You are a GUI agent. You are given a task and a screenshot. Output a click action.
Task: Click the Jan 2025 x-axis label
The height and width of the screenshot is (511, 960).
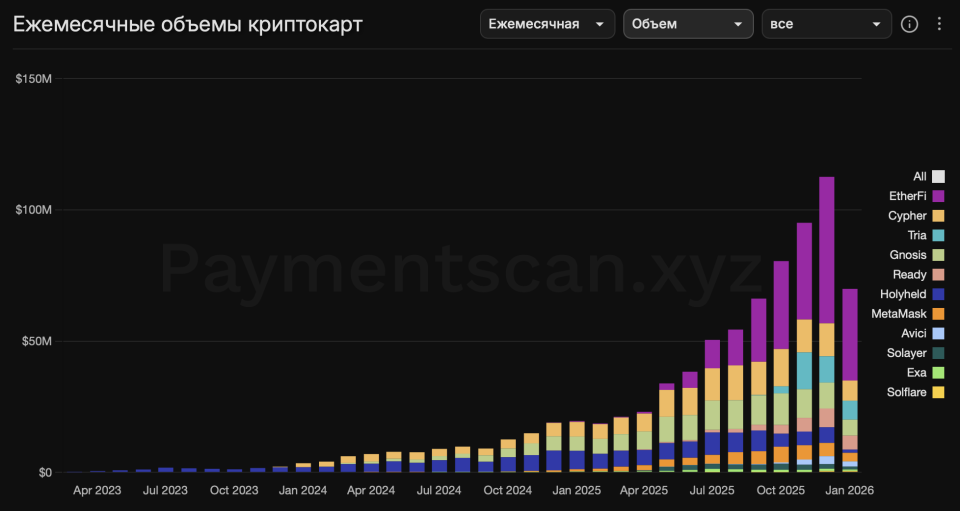577,490
